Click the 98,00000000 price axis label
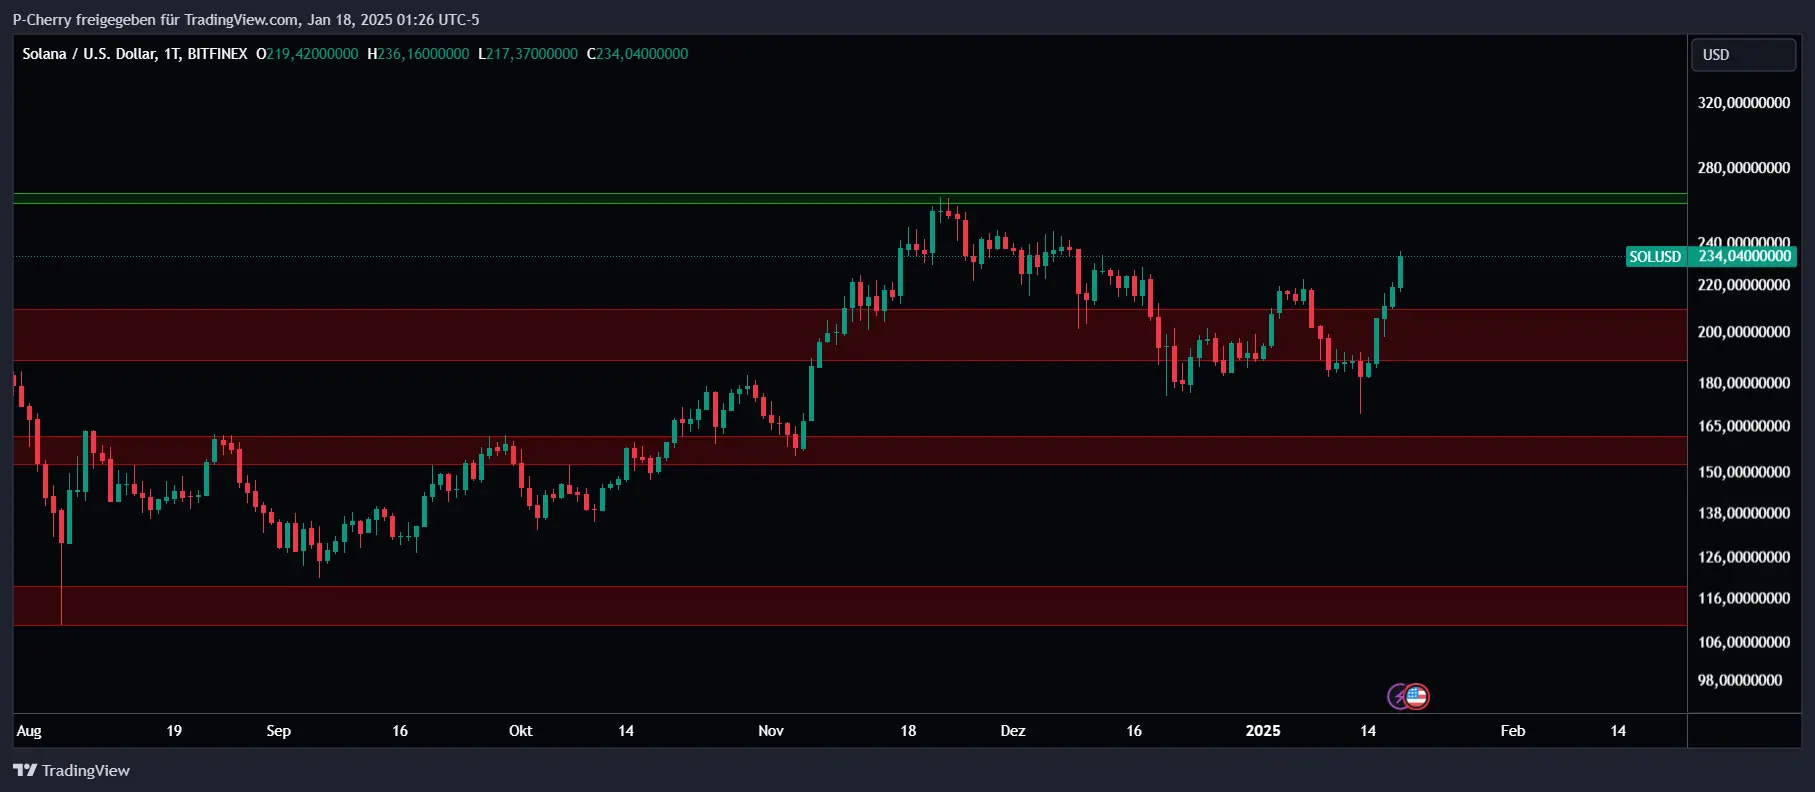The height and width of the screenshot is (792, 1815). click(1740, 680)
